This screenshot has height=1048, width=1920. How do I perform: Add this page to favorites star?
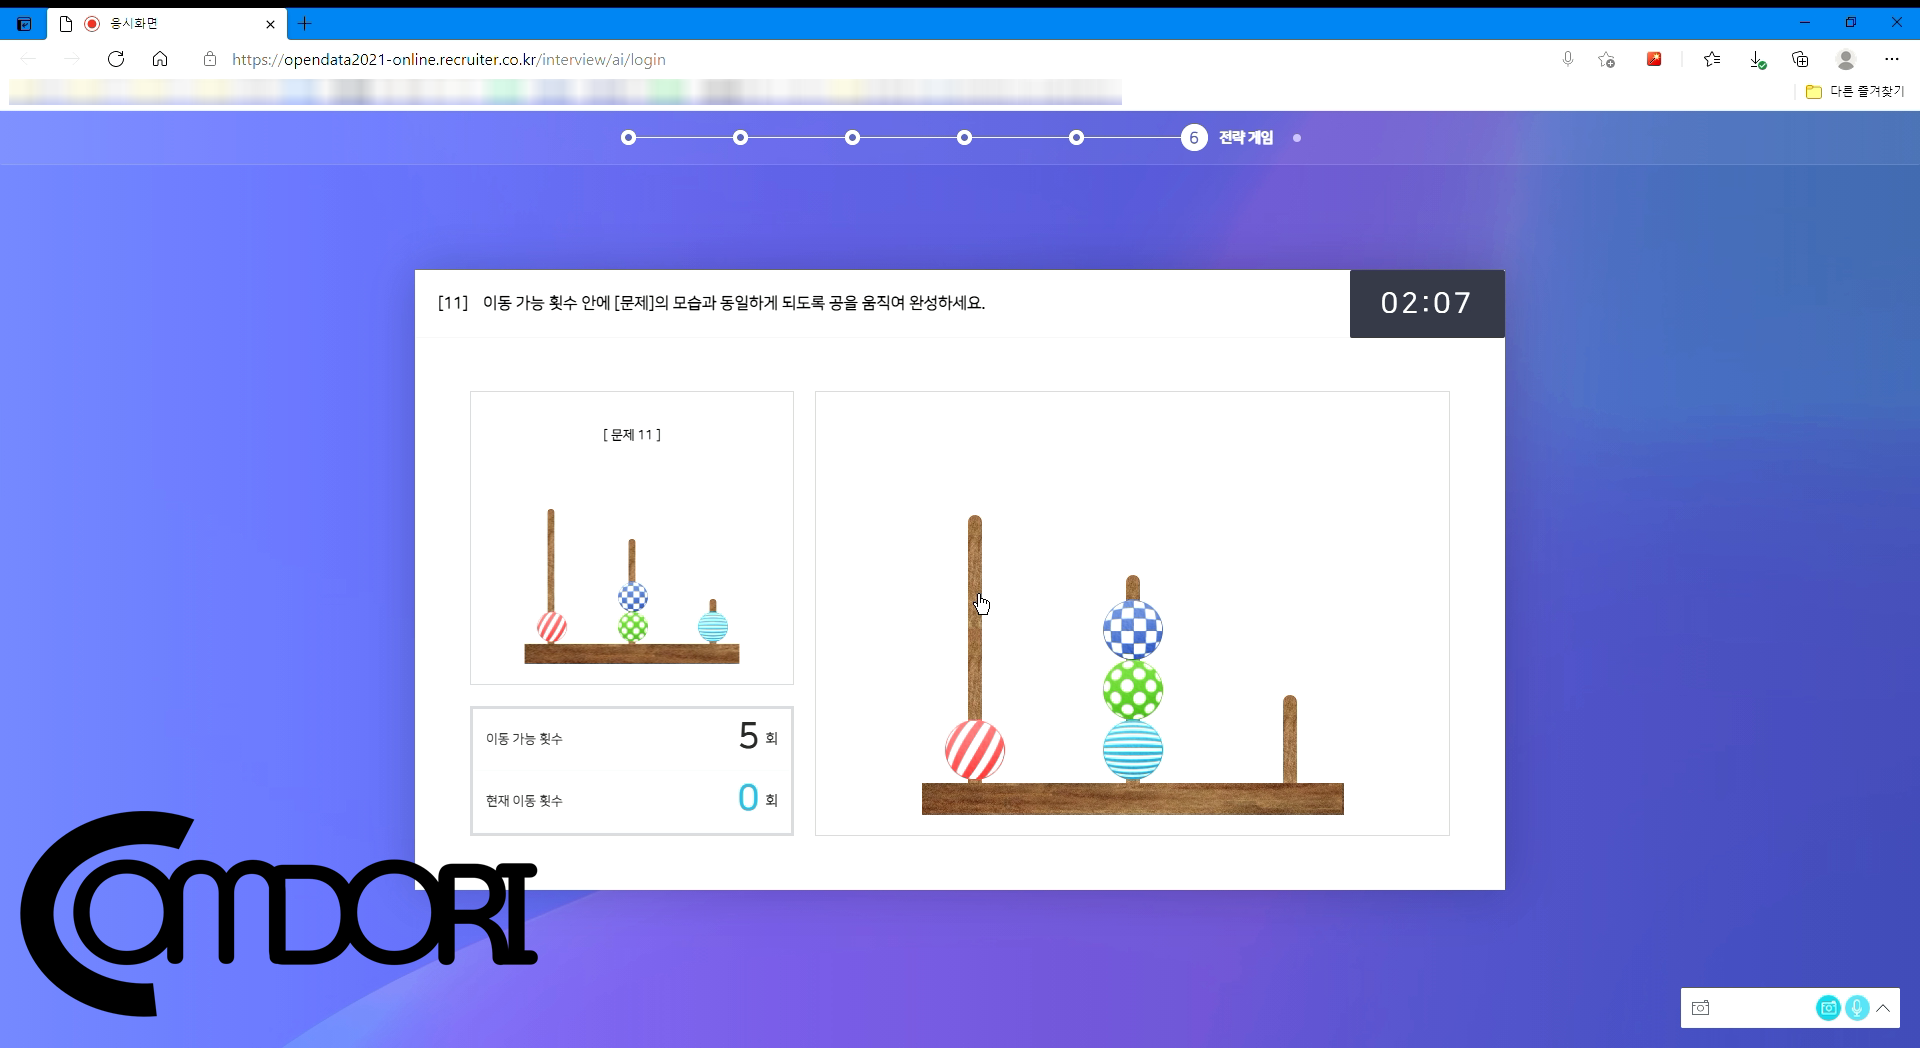pyautogui.click(x=1607, y=59)
